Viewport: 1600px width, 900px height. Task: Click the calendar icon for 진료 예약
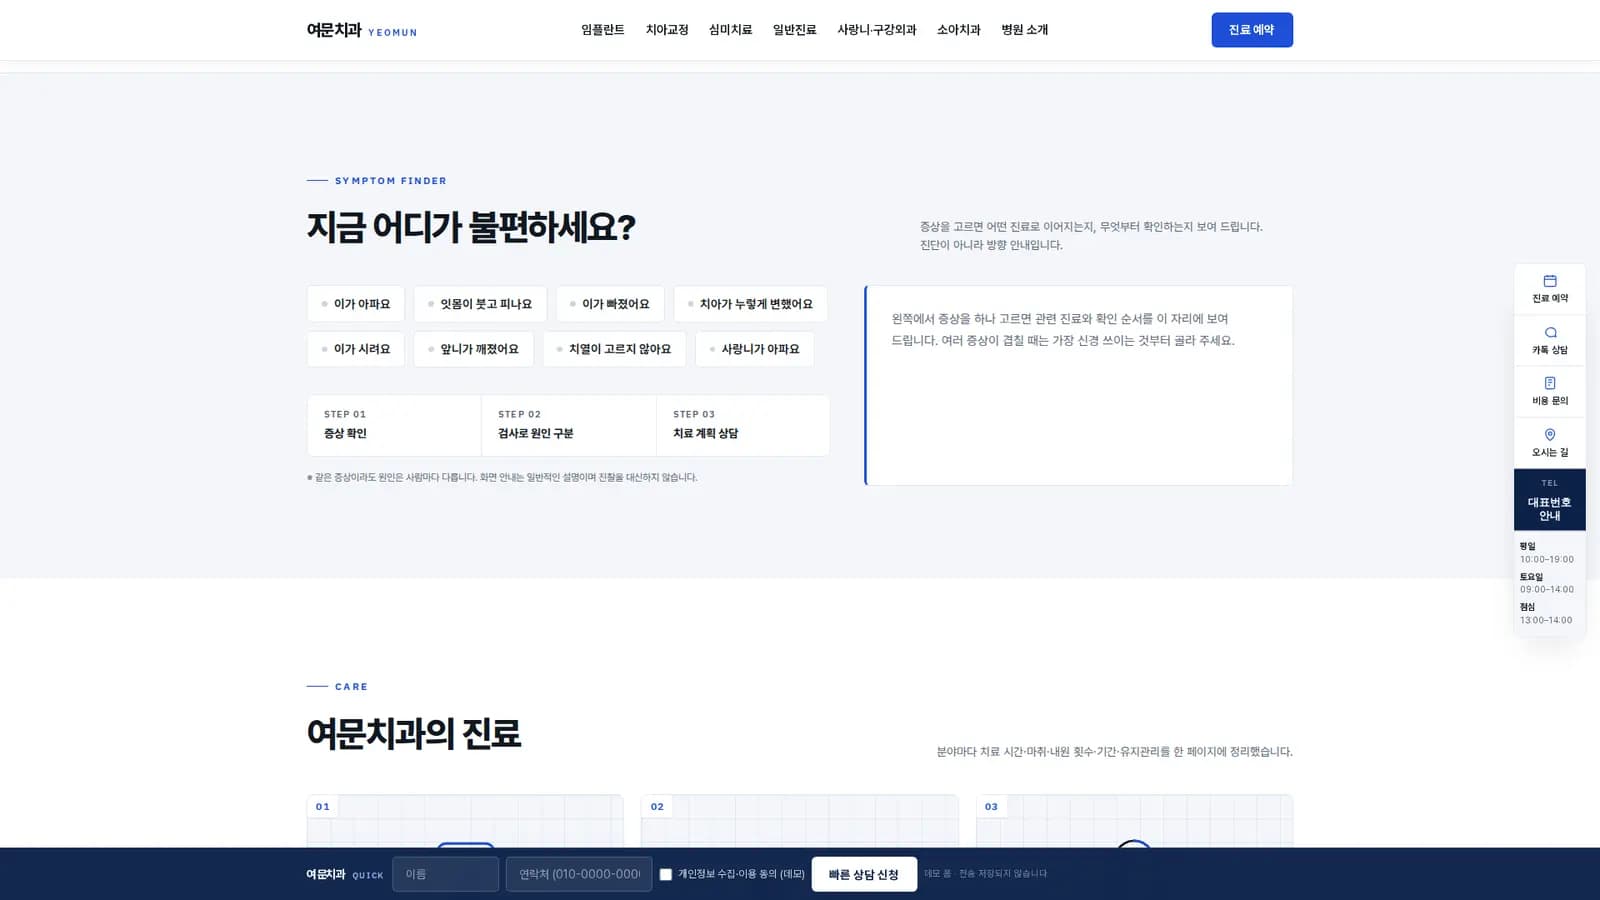coord(1550,281)
